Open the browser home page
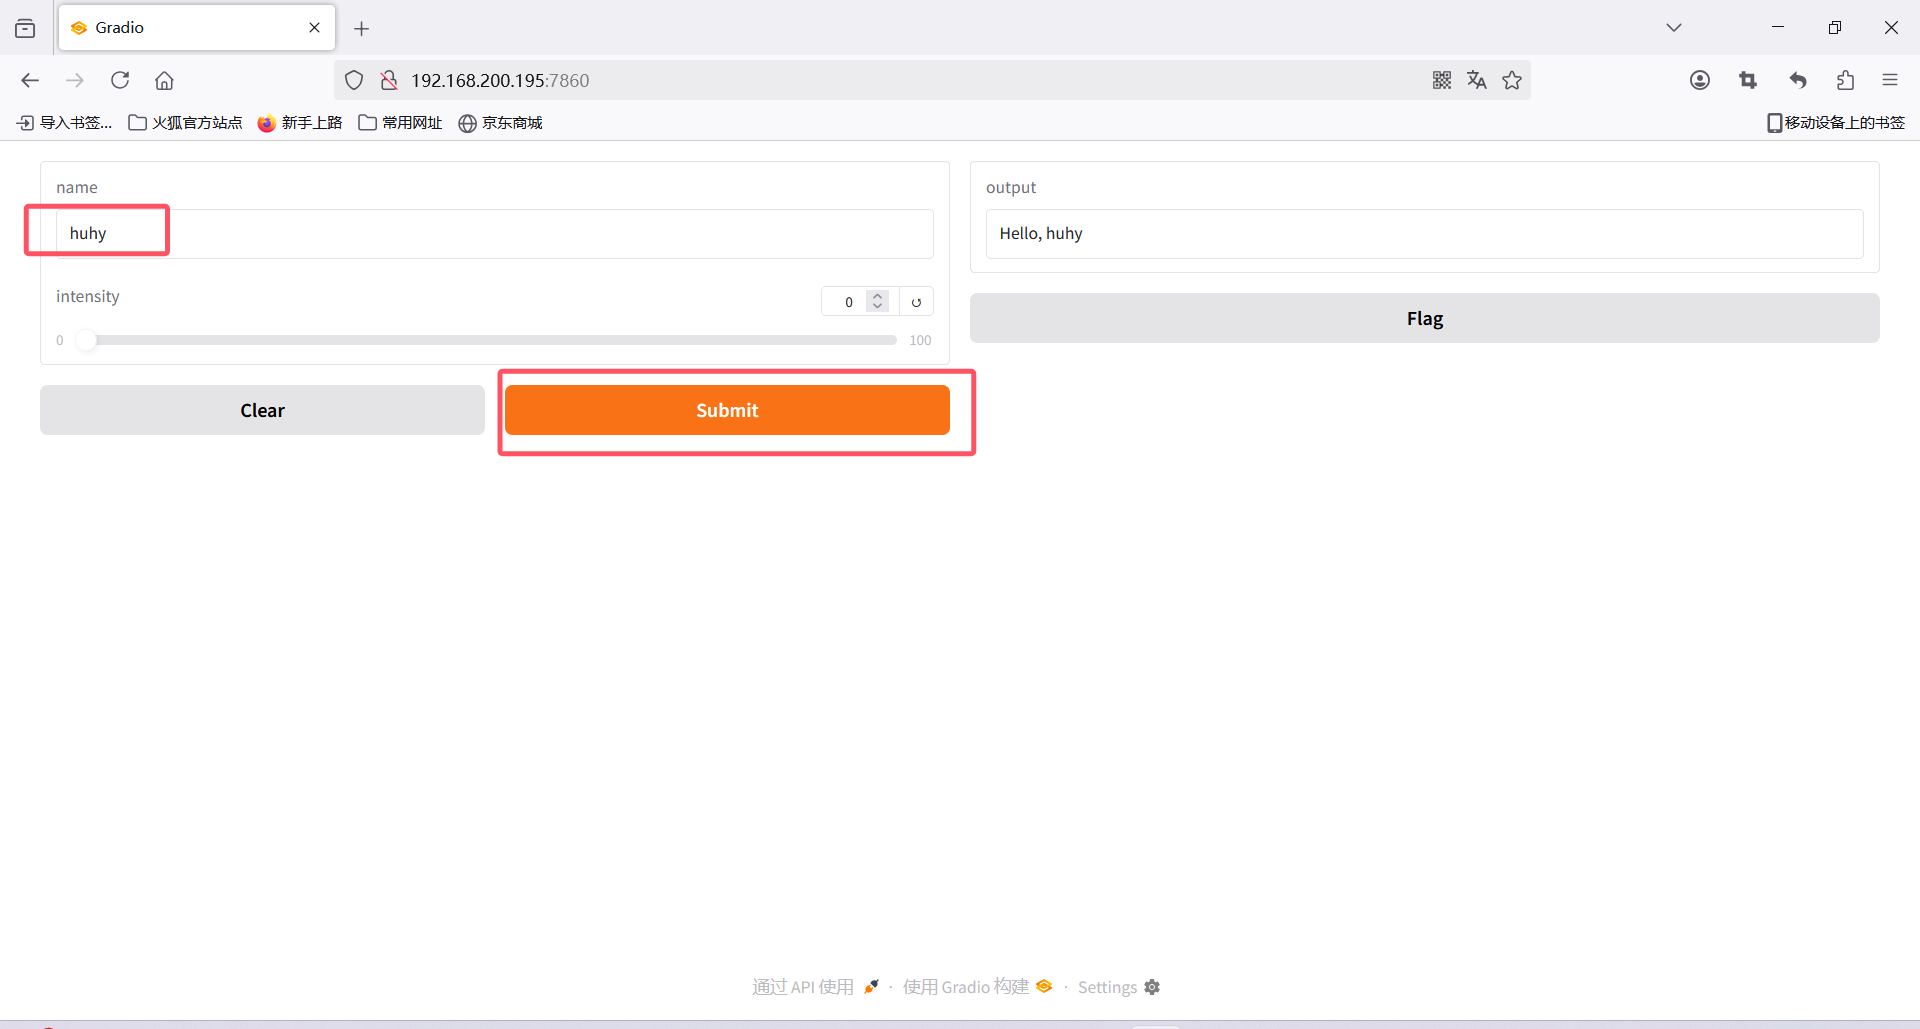1920x1029 pixels. tap(164, 80)
